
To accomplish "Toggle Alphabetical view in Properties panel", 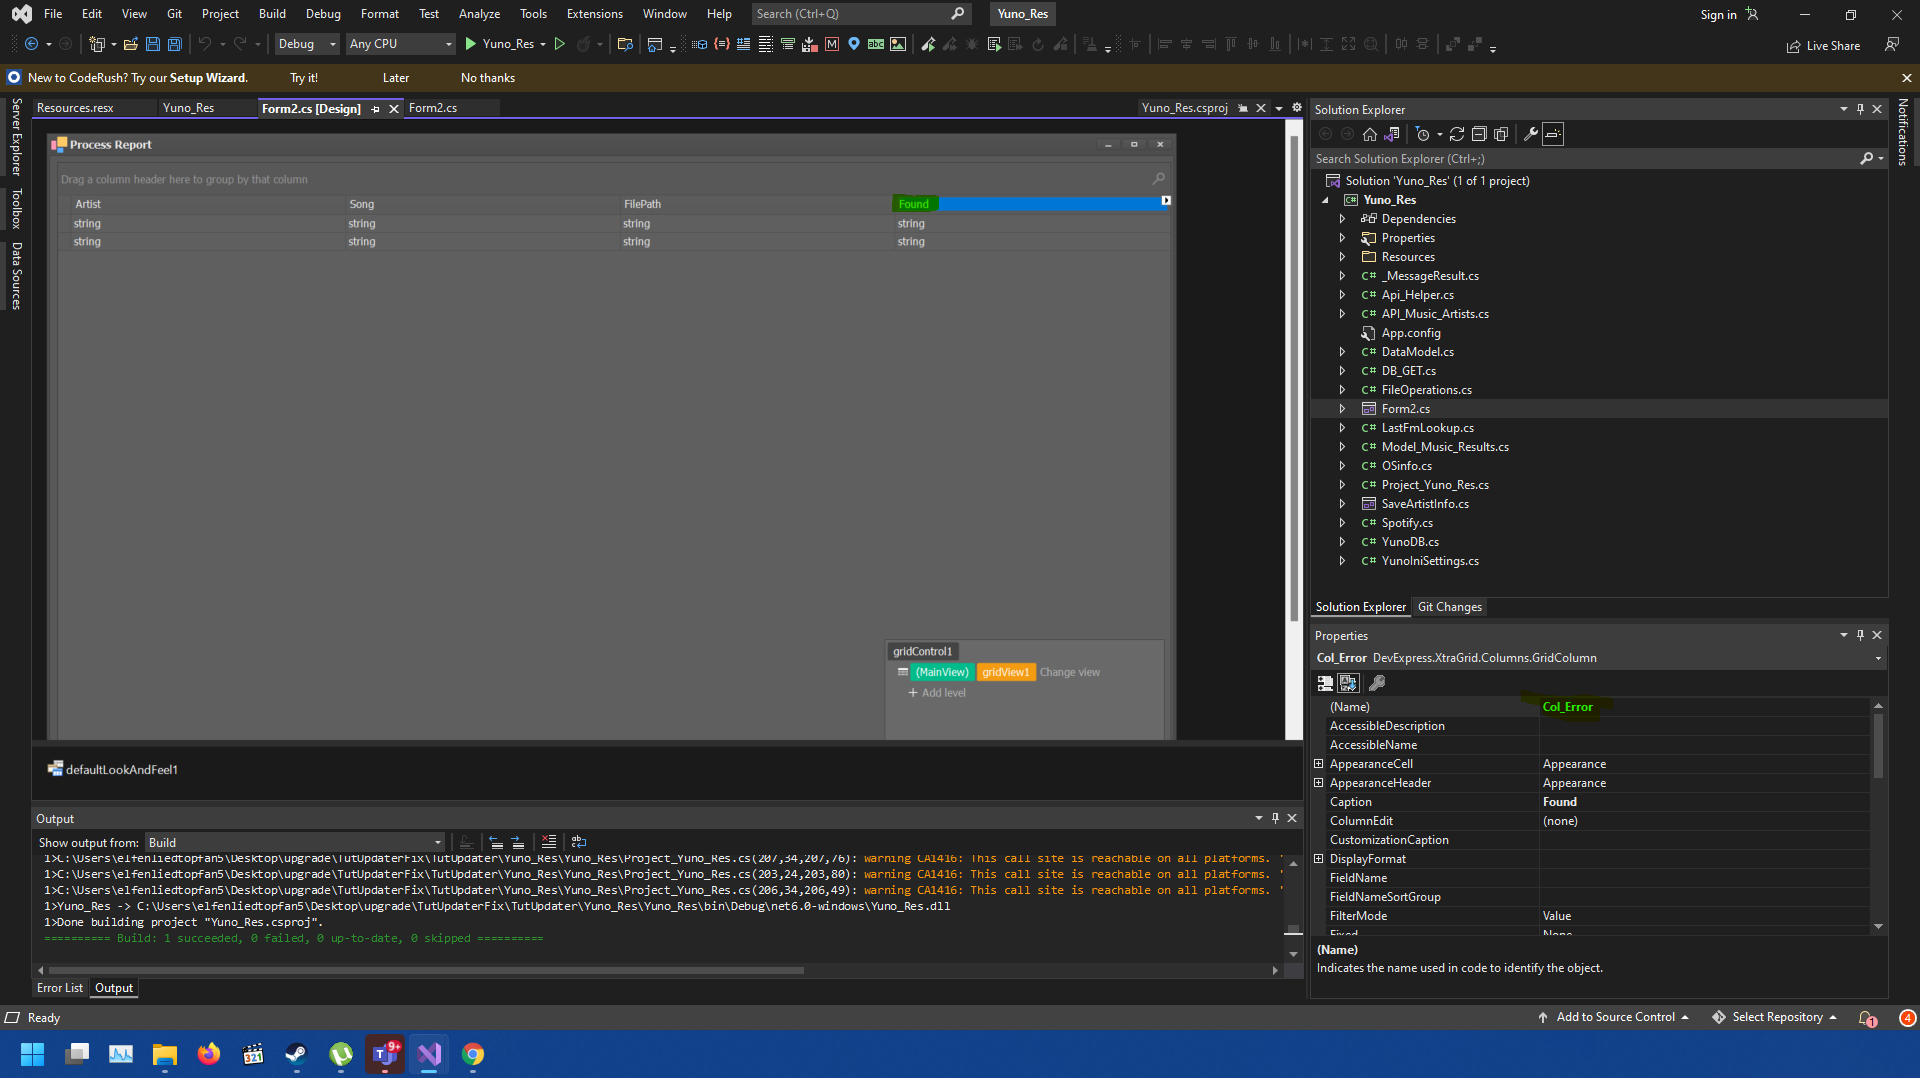I will [1348, 683].
